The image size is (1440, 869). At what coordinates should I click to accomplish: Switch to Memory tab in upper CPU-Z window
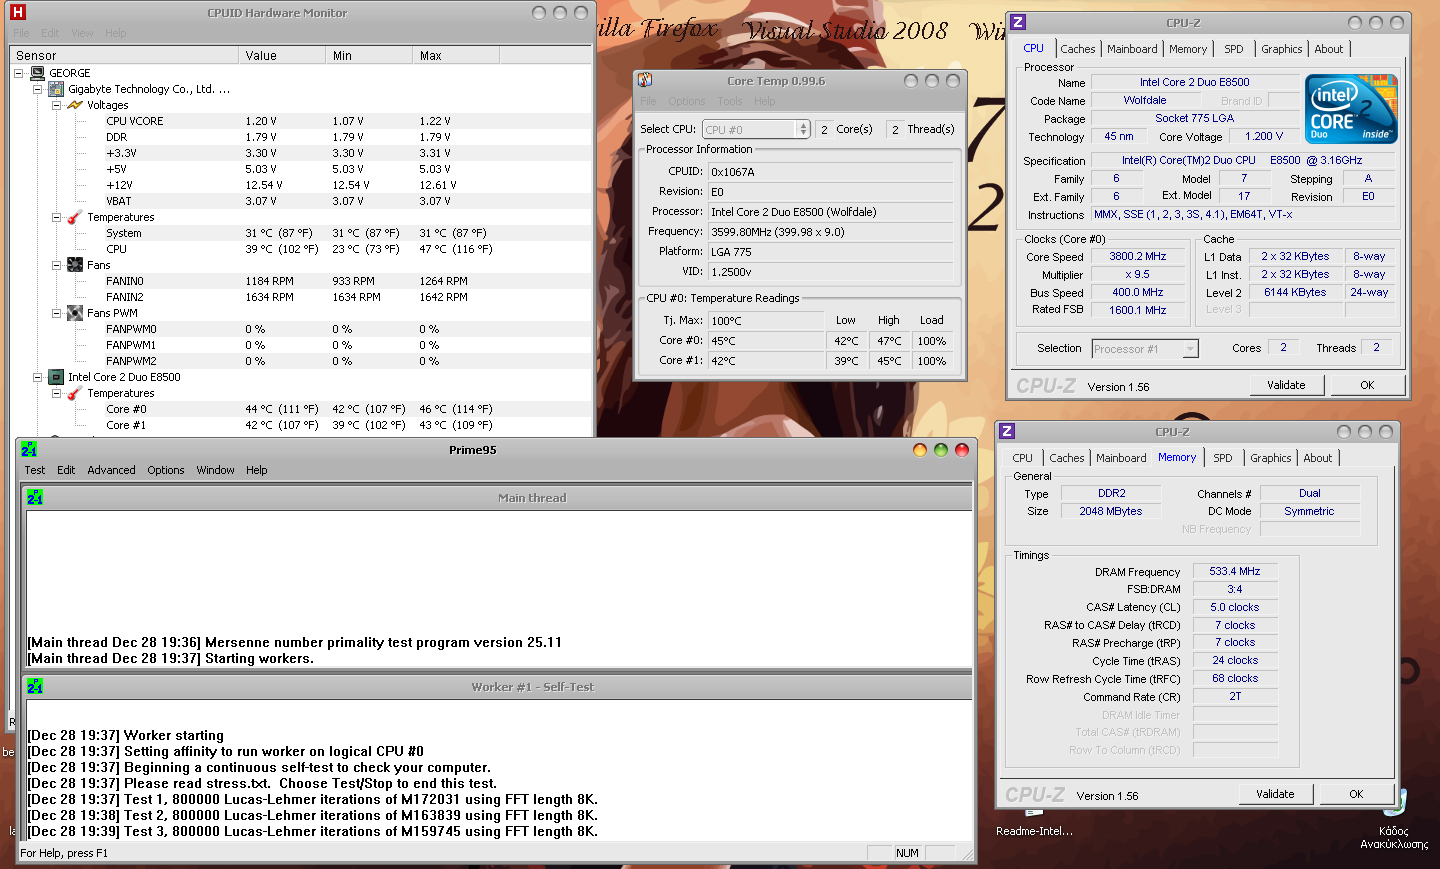click(x=1188, y=49)
